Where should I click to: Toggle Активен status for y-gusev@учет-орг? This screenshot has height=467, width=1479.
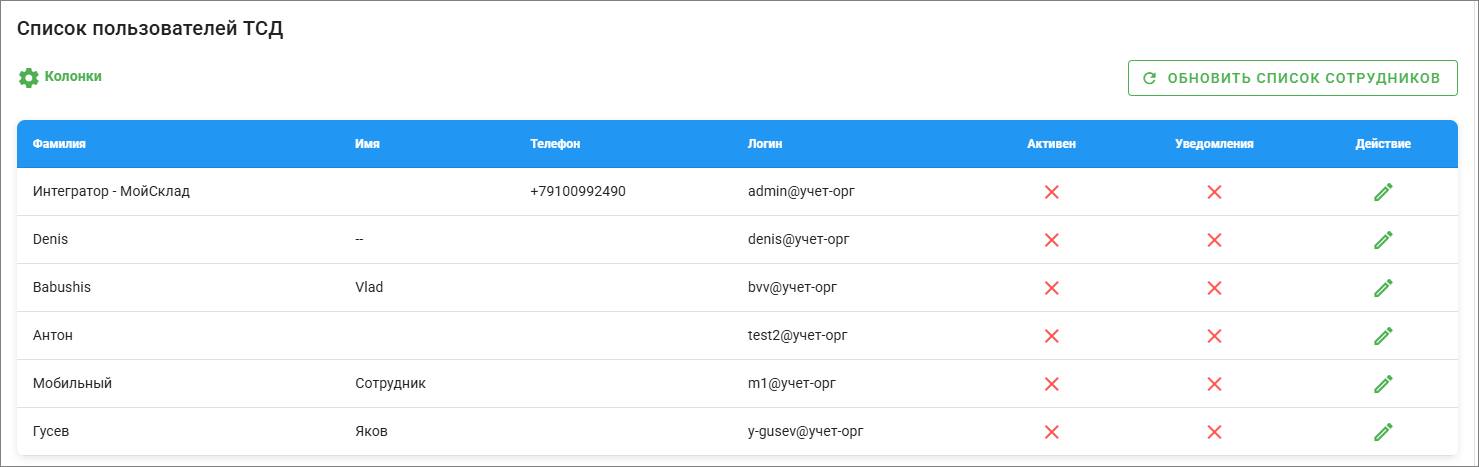[1051, 432]
